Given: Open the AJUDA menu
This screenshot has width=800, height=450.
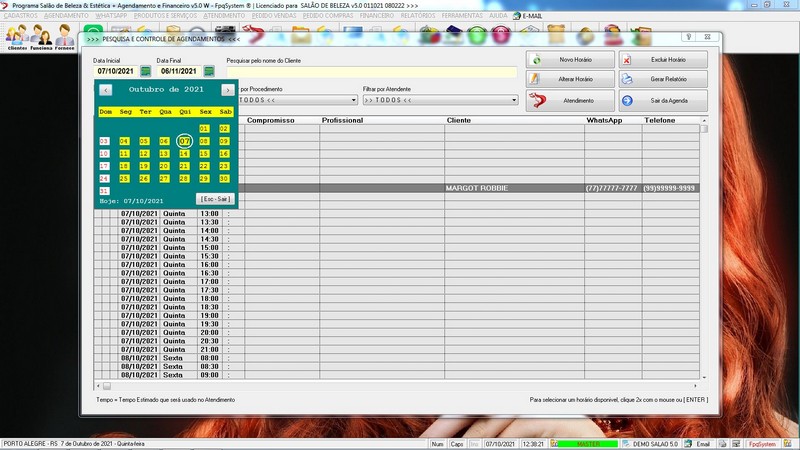Looking at the screenshot, I should [x=498, y=16].
